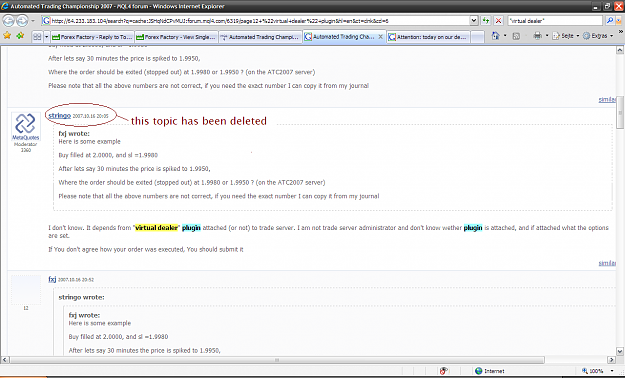Viewport: 625px width, 378px height.
Task: Open the recent pages dropdown arrow
Action: point(33,21)
